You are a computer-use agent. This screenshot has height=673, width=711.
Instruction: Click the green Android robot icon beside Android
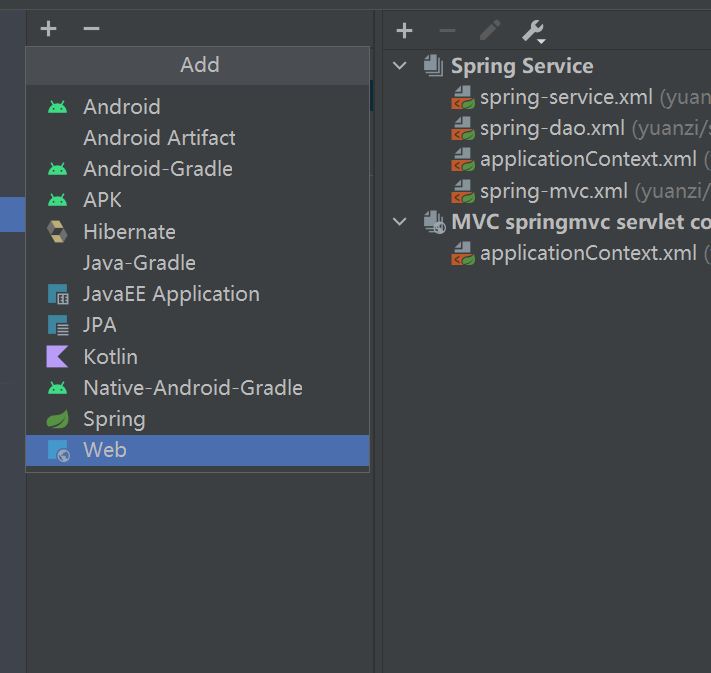point(58,107)
